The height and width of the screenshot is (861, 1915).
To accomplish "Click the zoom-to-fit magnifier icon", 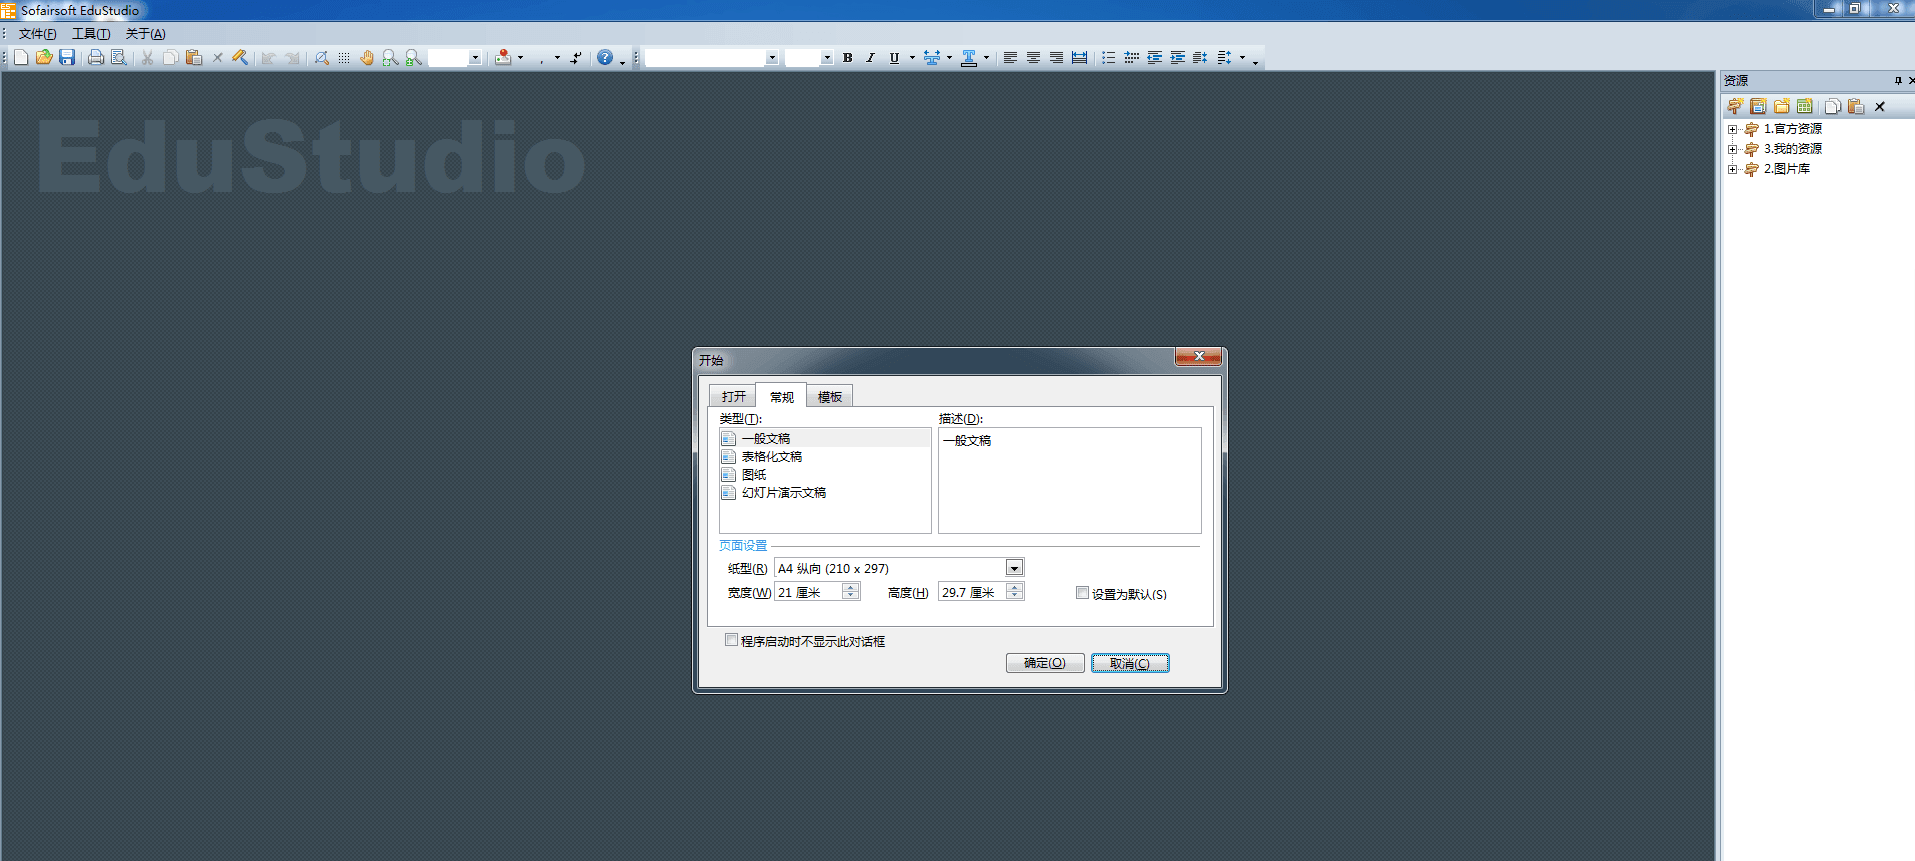I will pos(390,58).
